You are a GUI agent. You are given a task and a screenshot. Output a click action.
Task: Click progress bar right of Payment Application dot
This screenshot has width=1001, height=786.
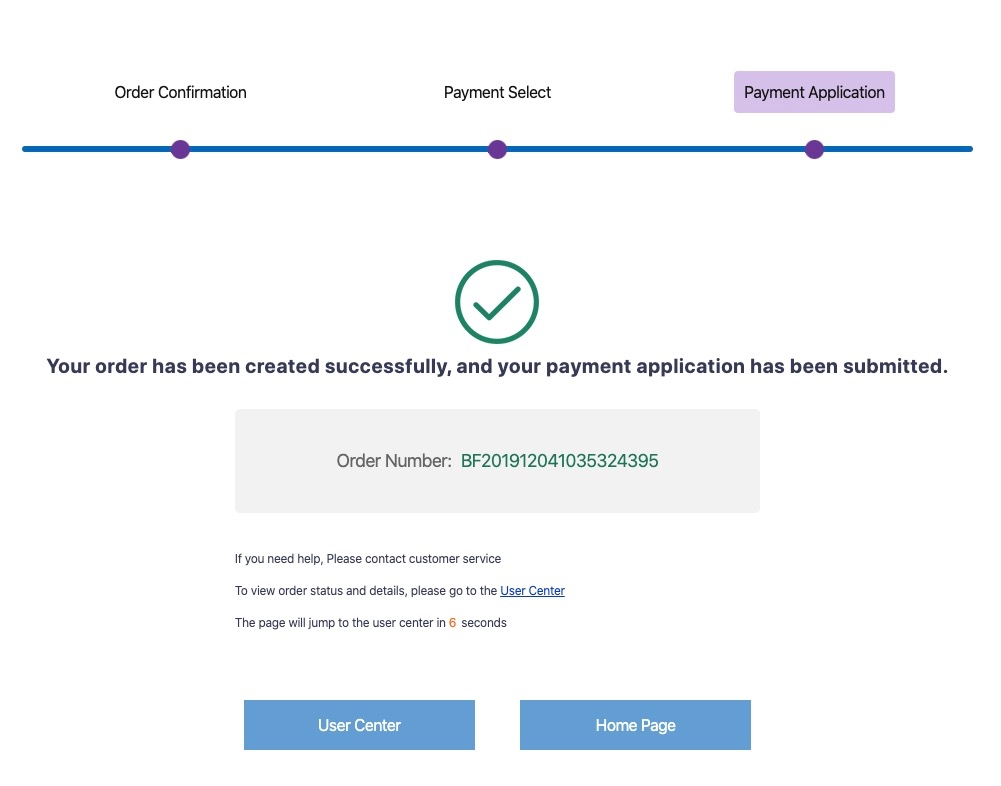[x=895, y=149]
